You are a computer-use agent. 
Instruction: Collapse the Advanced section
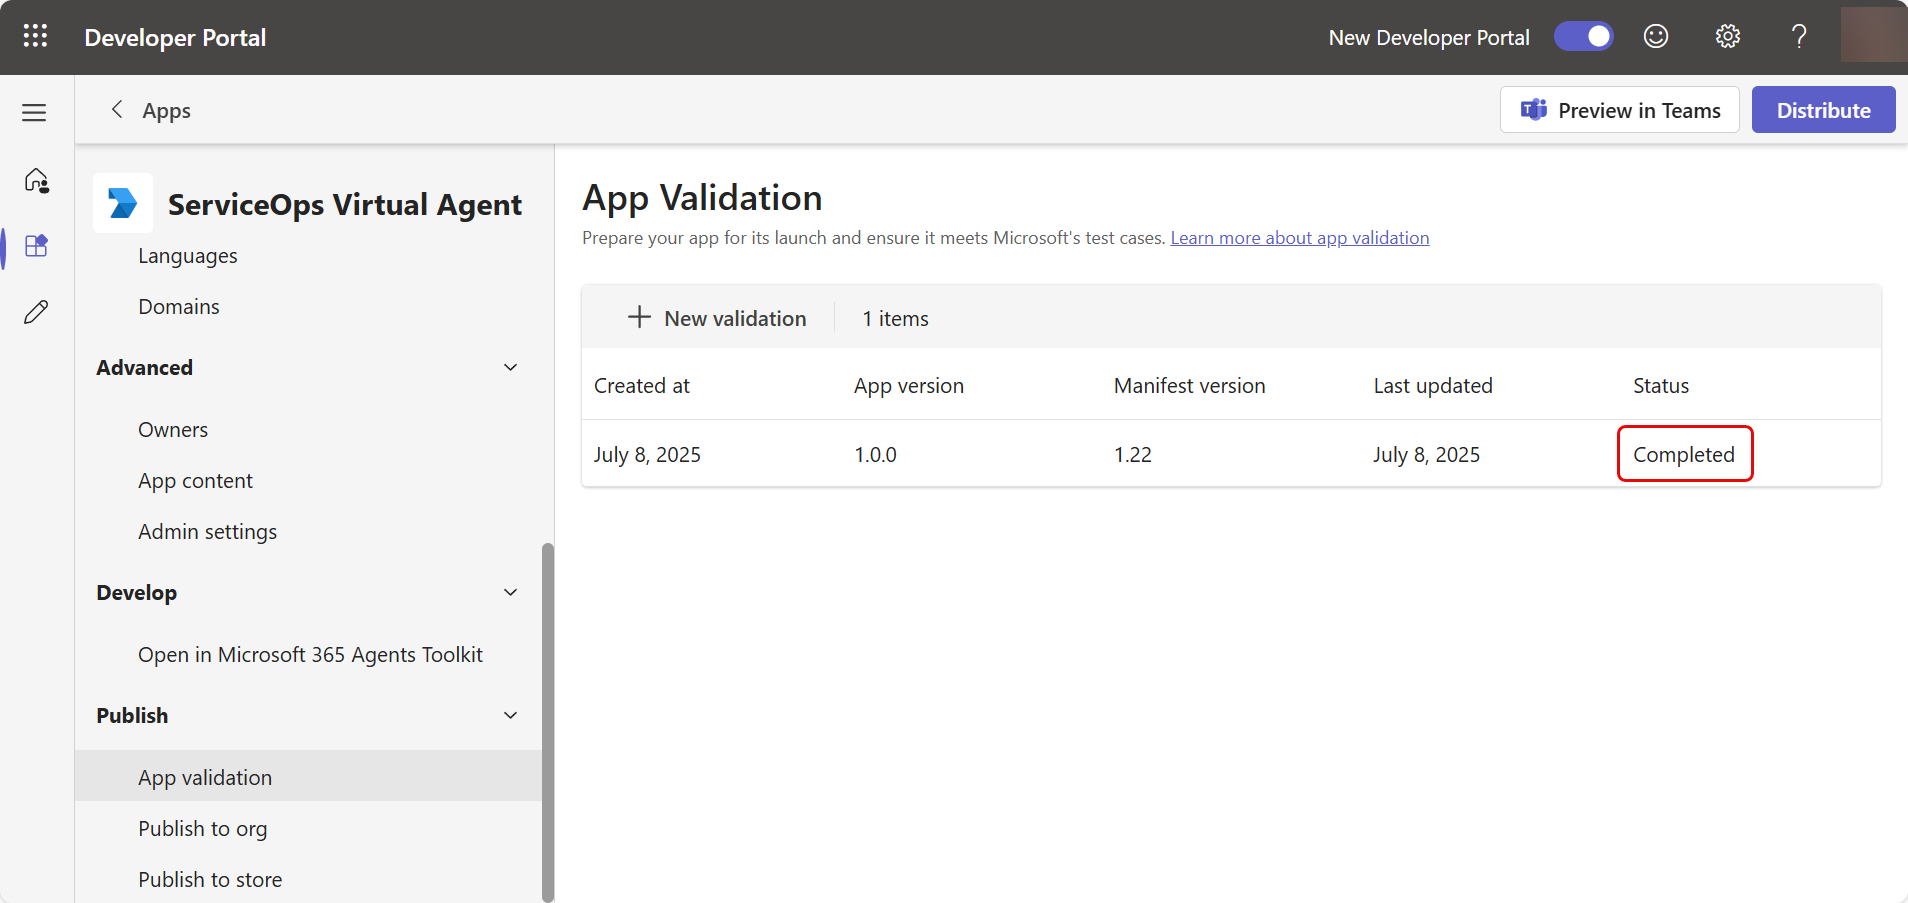click(510, 368)
